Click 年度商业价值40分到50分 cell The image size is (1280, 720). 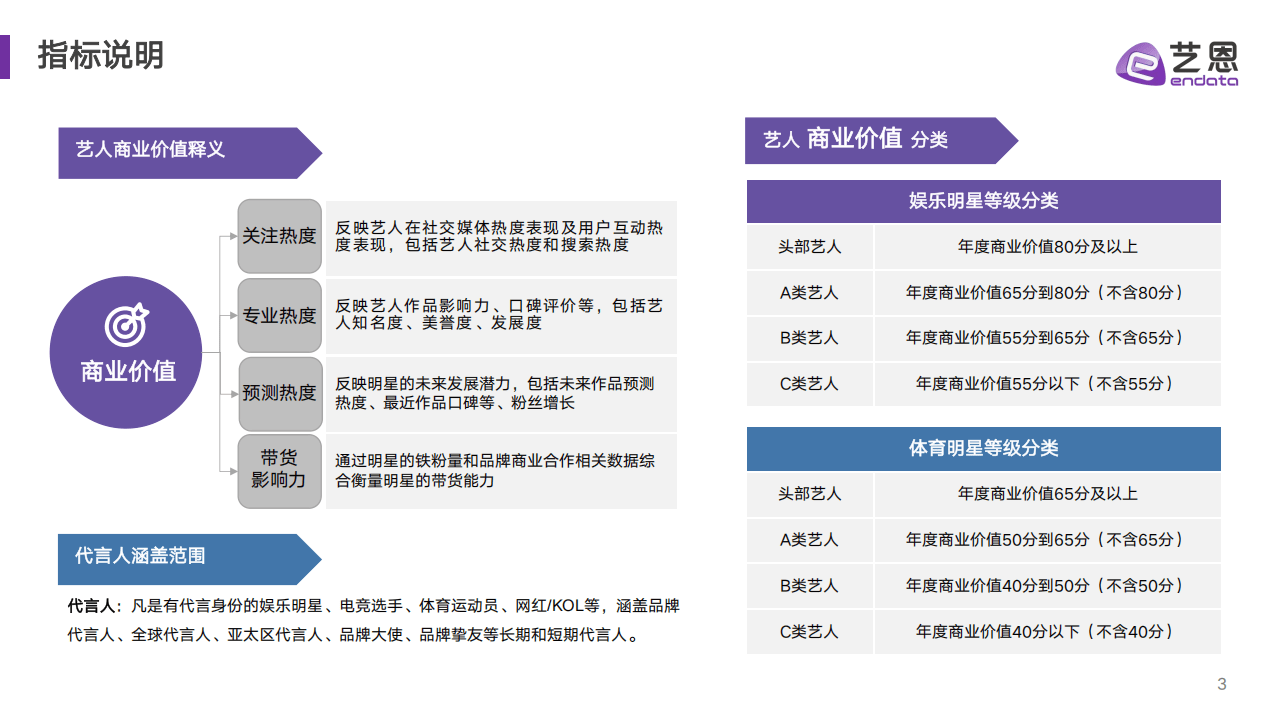(1048, 586)
